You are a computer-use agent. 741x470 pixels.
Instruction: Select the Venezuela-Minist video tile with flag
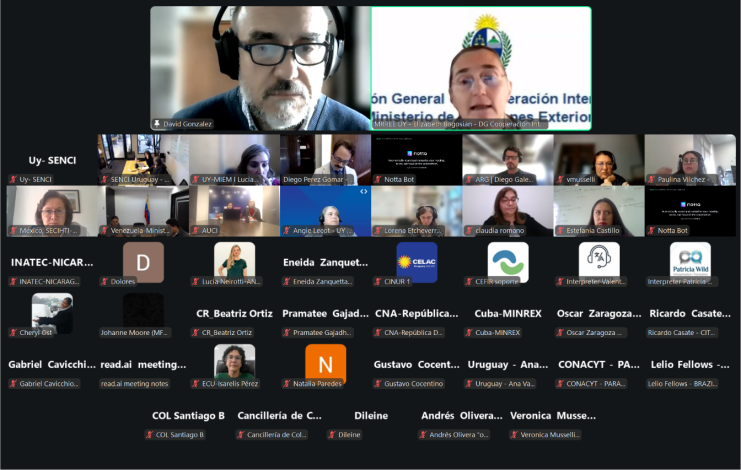(x=143, y=211)
